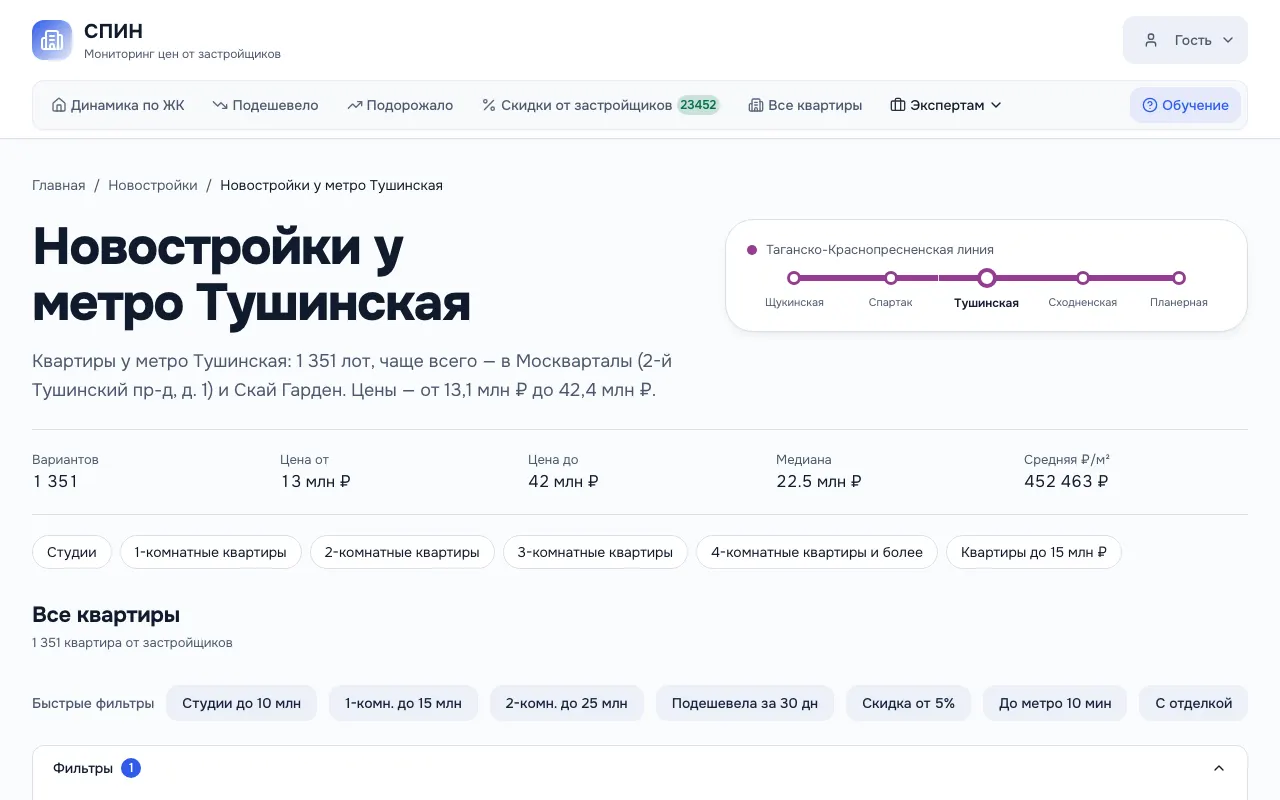Toggle quick filter Студии до 10 млн
The height and width of the screenshot is (800, 1280).
(241, 703)
